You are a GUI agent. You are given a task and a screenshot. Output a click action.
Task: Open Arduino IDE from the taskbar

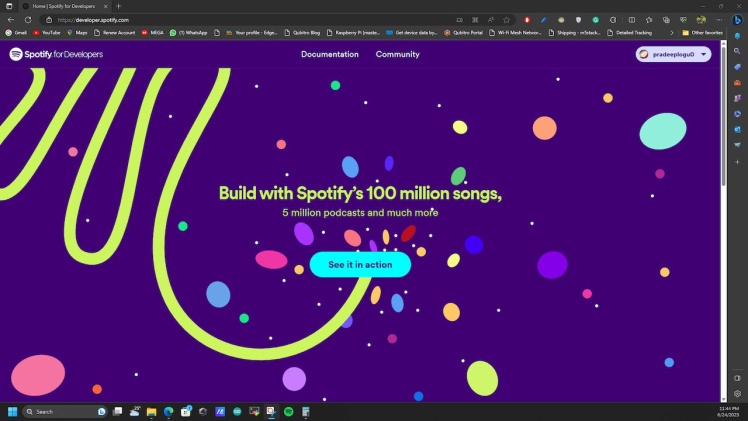[237, 411]
